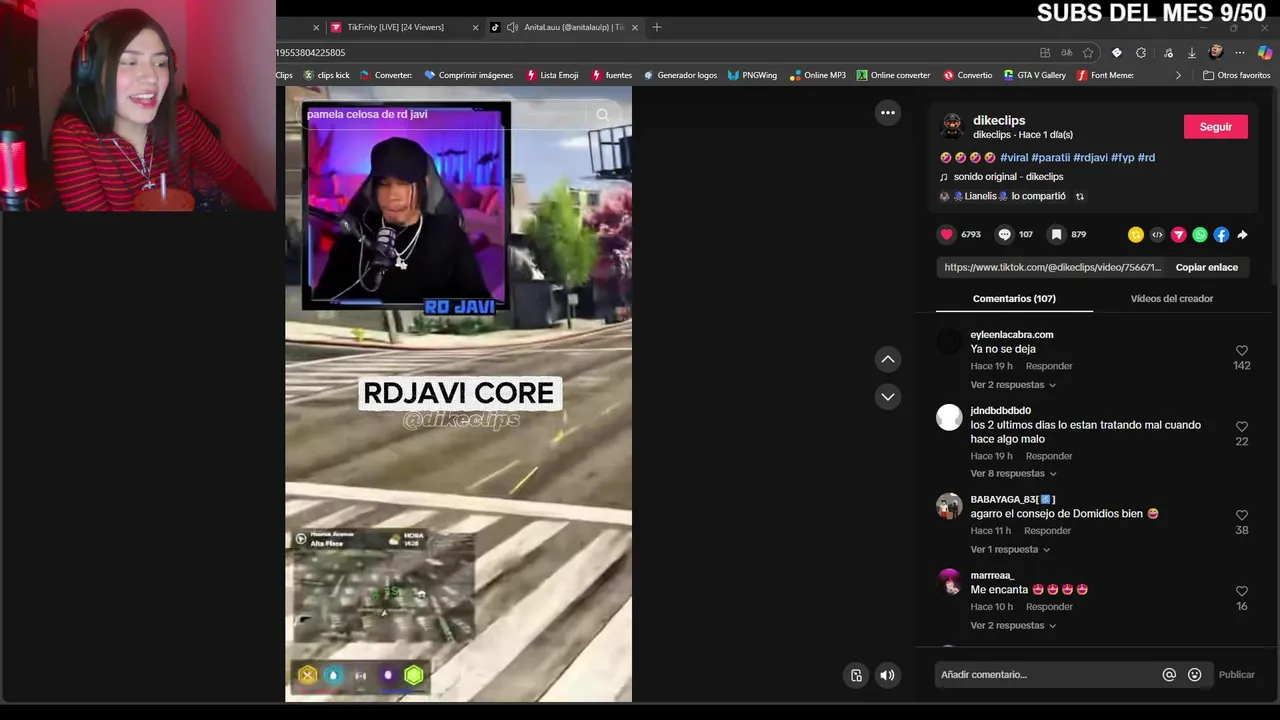Switch to 'Comentarios (107)' tab
The width and height of the screenshot is (1280, 720).
click(x=1014, y=299)
